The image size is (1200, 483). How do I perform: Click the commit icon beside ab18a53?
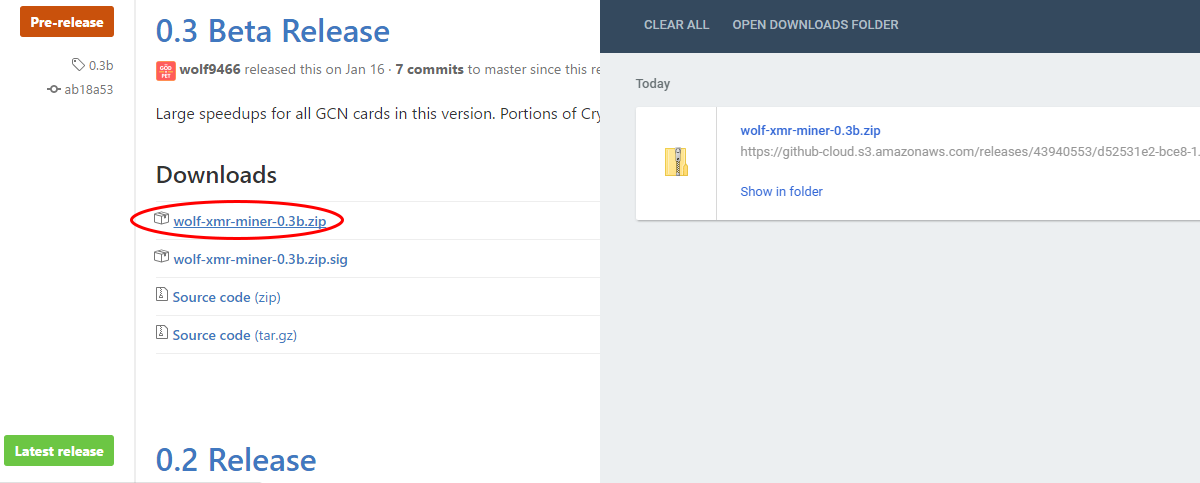(x=54, y=89)
